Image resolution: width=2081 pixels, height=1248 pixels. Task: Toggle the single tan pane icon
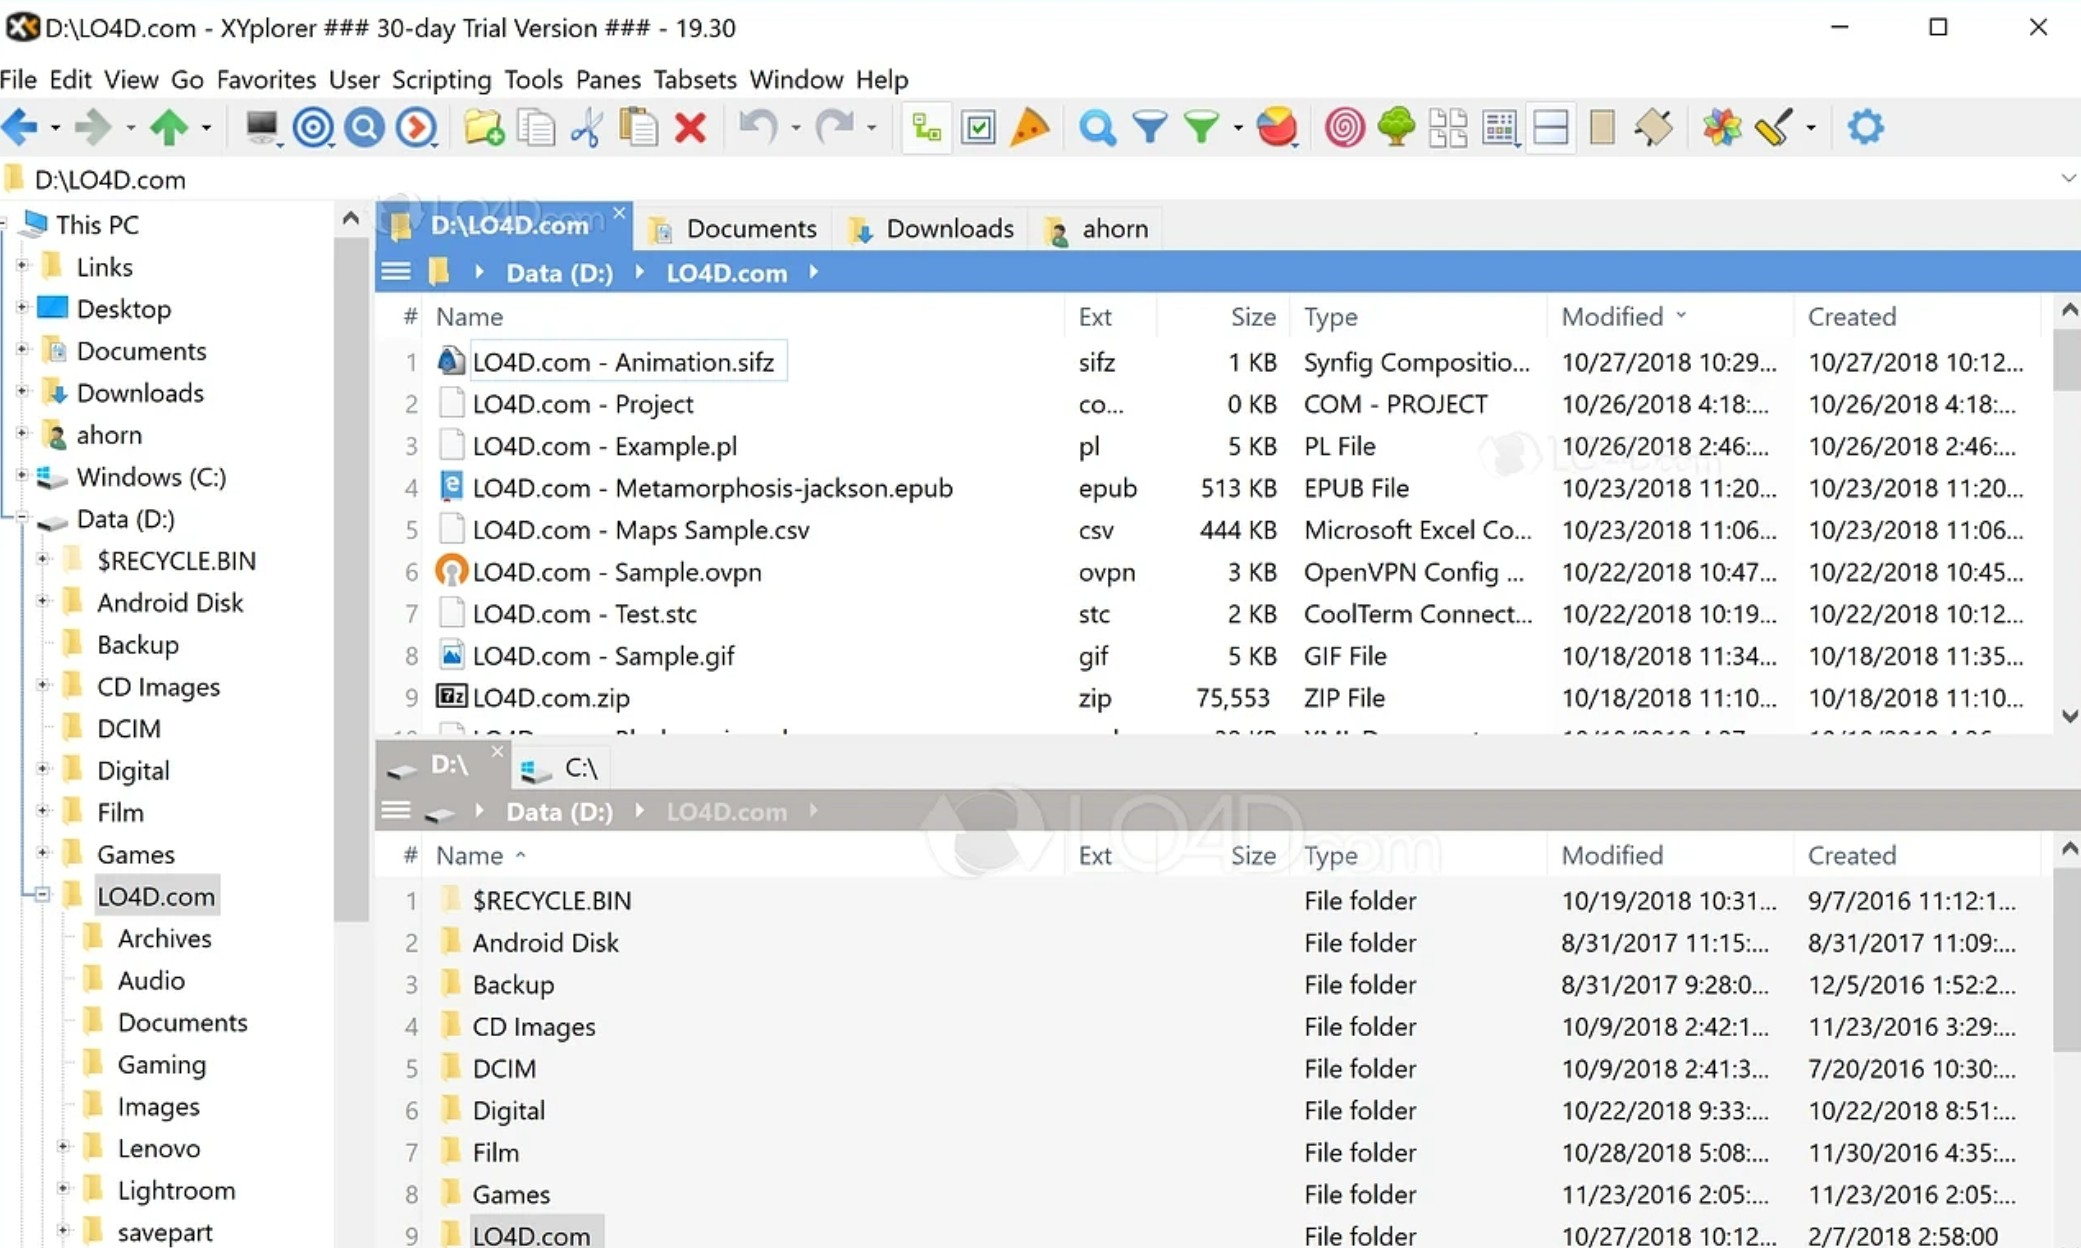(1602, 127)
